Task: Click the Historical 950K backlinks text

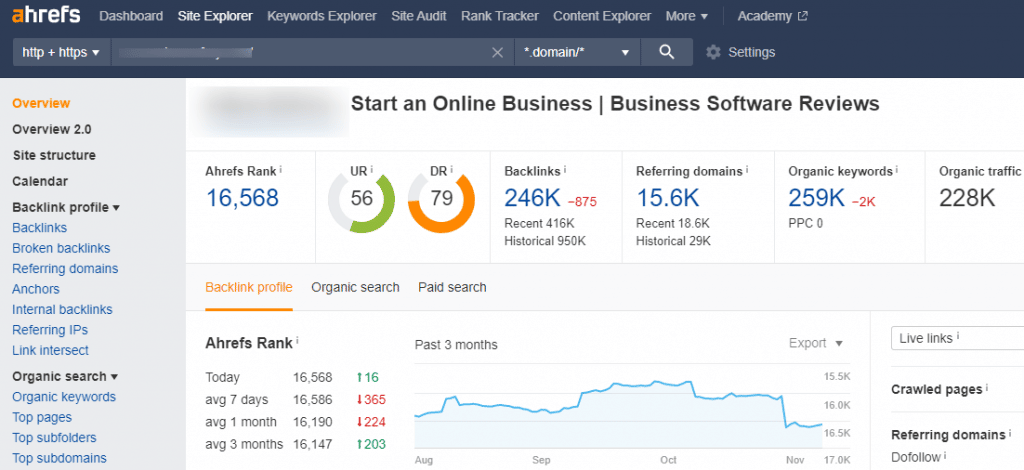Action: 545,241
